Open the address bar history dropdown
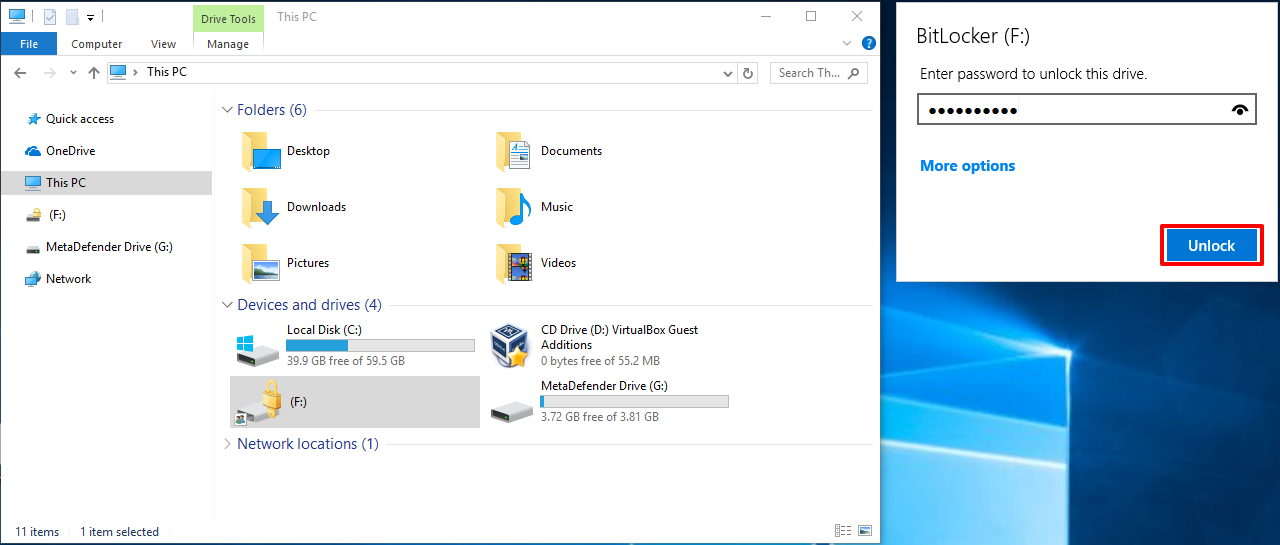This screenshot has width=1280, height=545. tap(728, 73)
